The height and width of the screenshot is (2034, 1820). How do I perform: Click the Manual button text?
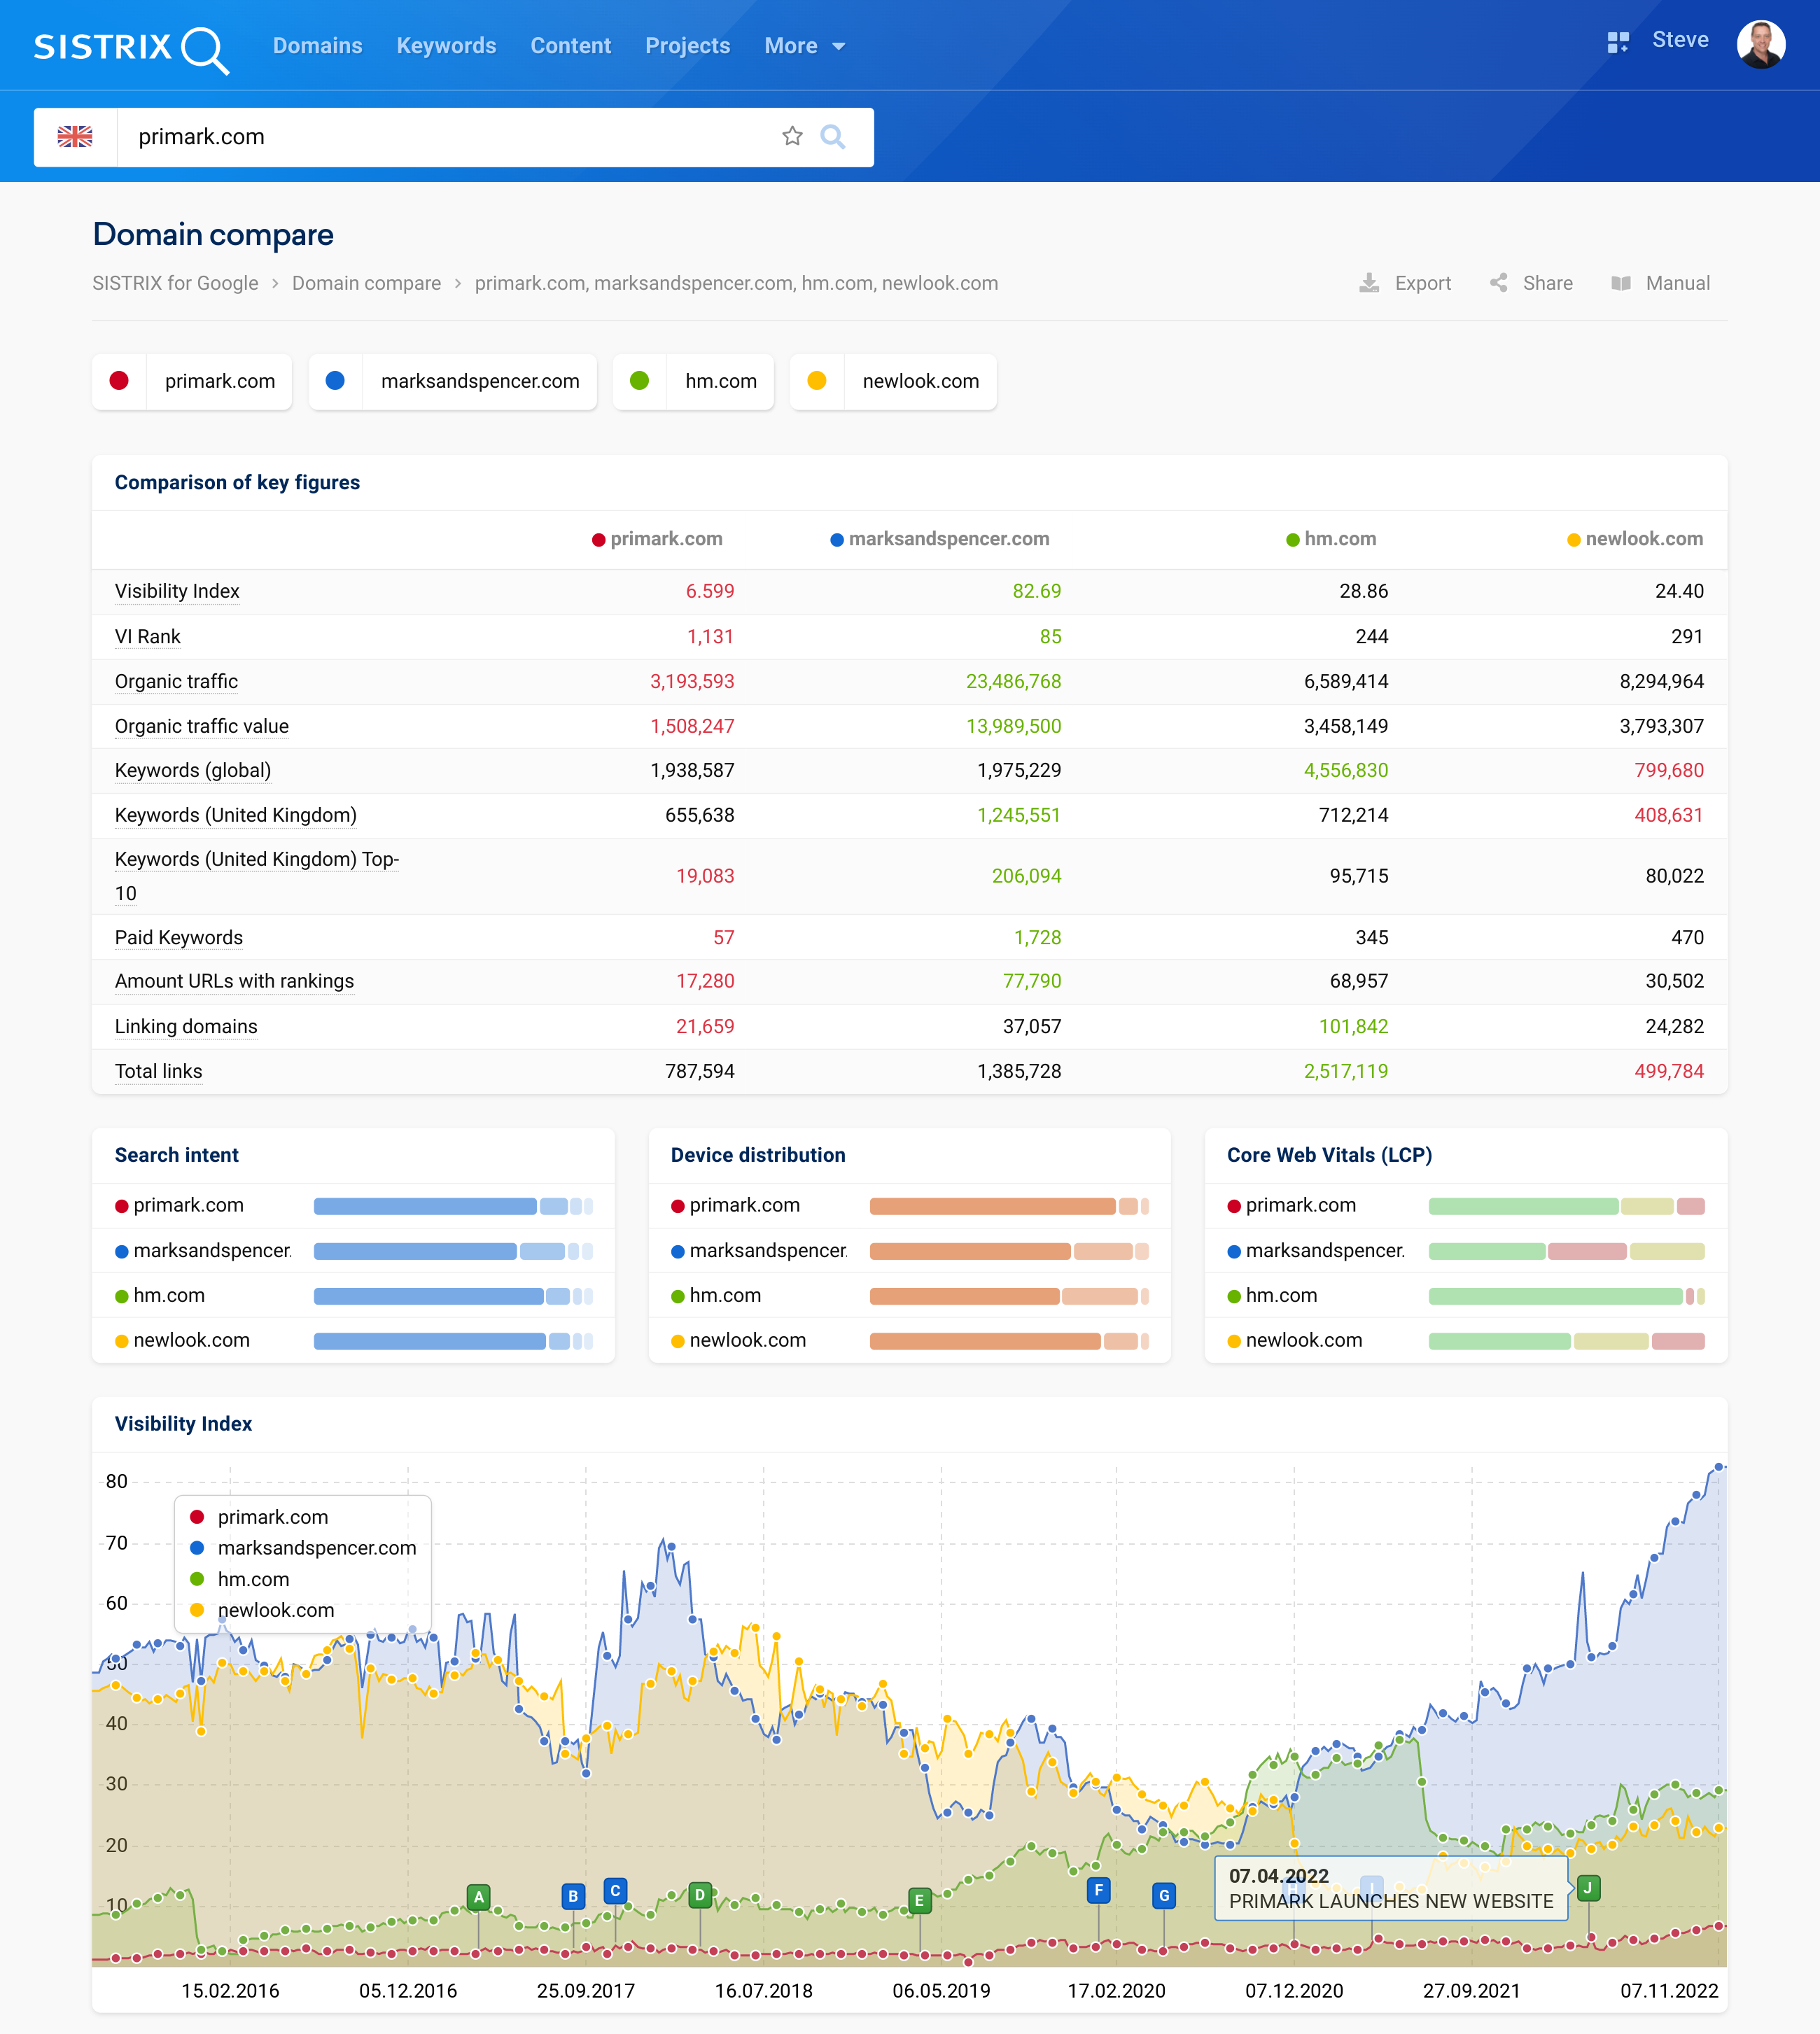point(1677,283)
